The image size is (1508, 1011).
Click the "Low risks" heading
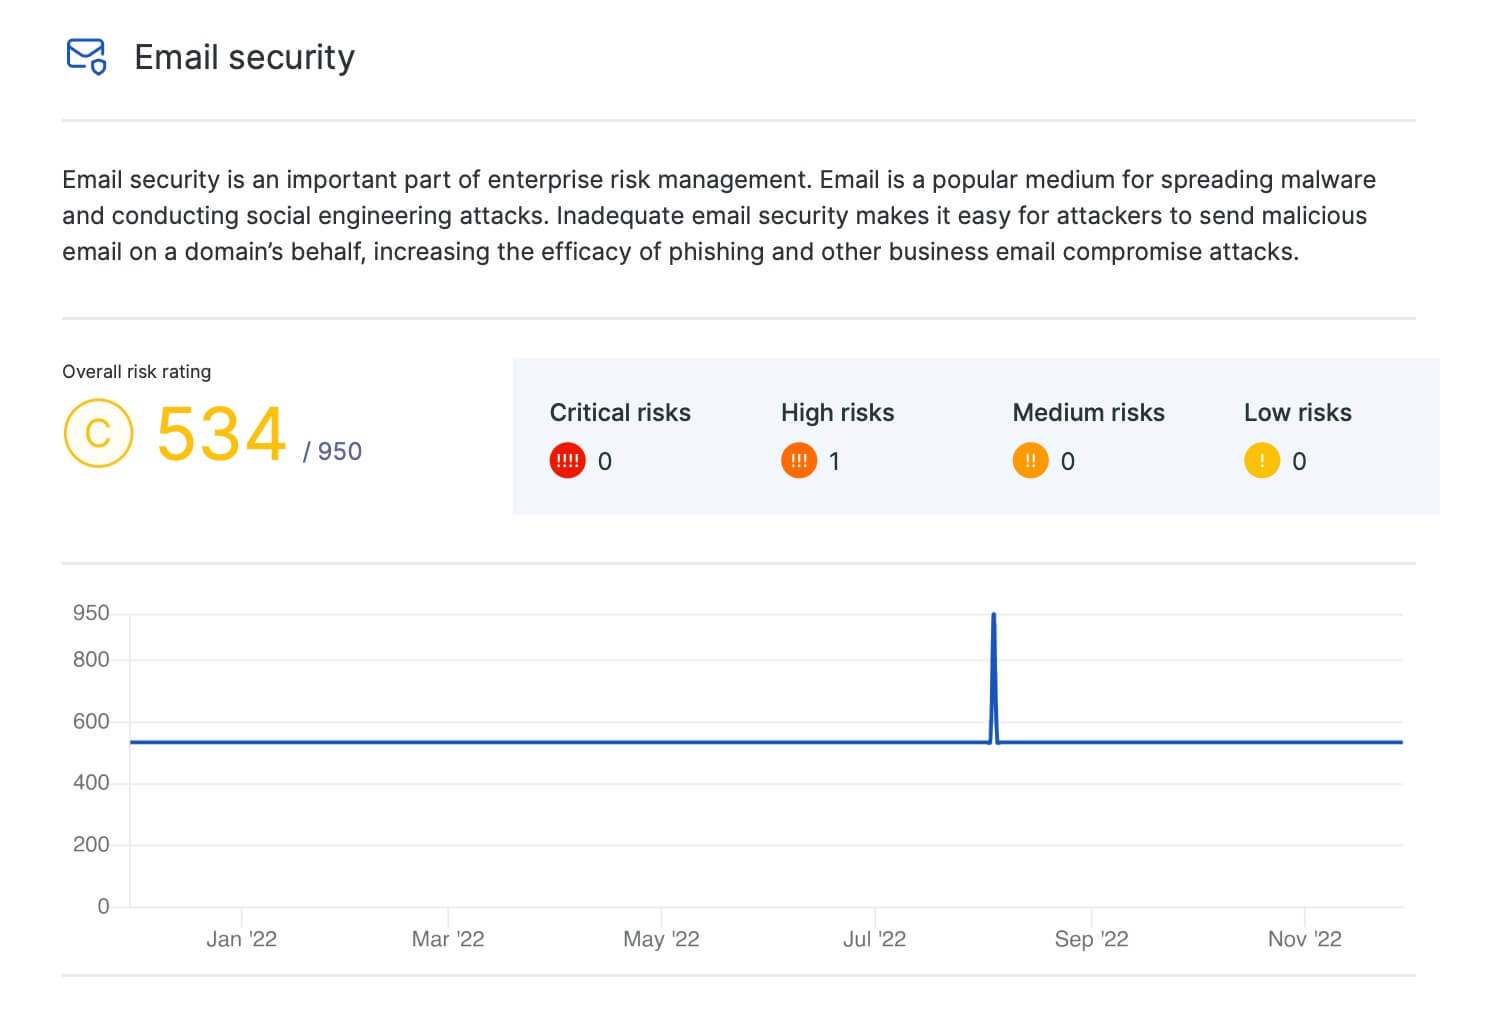pyautogui.click(x=1297, y=412)
